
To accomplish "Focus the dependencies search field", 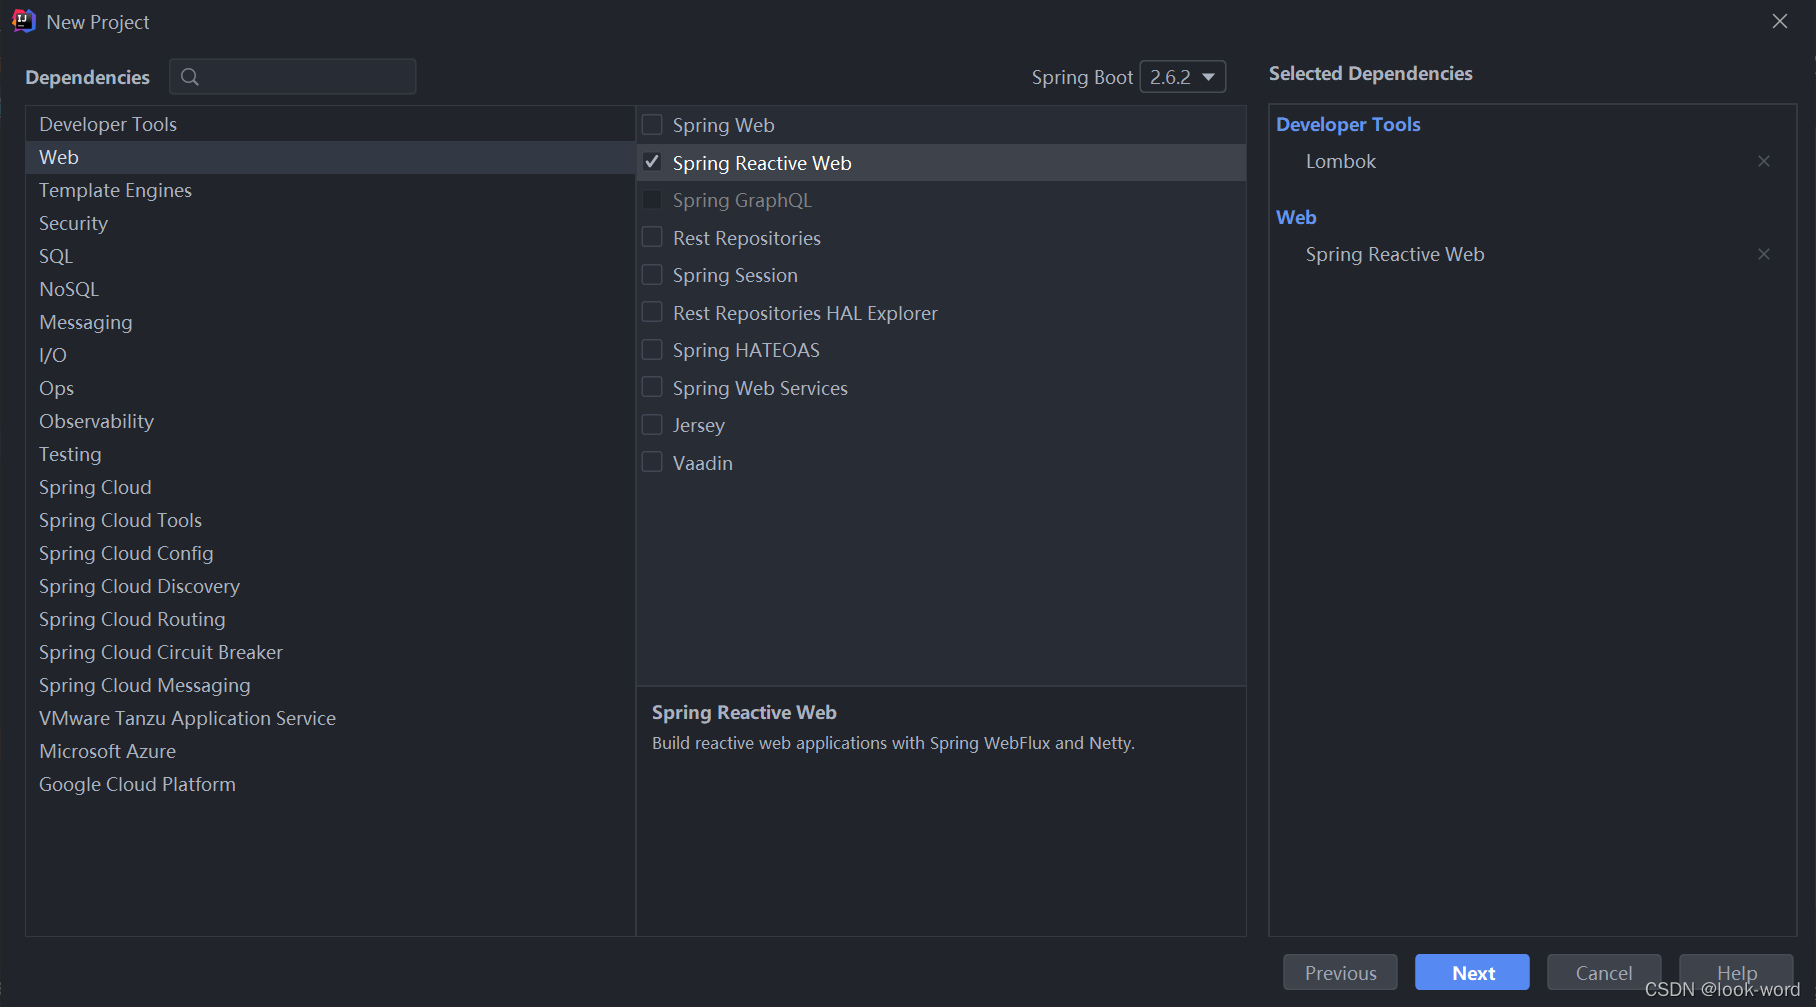I will [293, 77].
